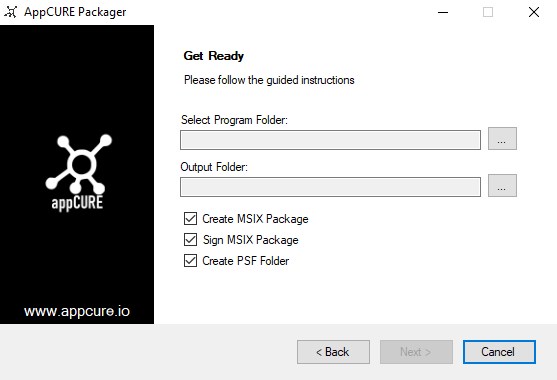This screenshot has width=557, height=380.
Task: Disable the Create PSF Folder checkbox
Action: coord(190,261)
